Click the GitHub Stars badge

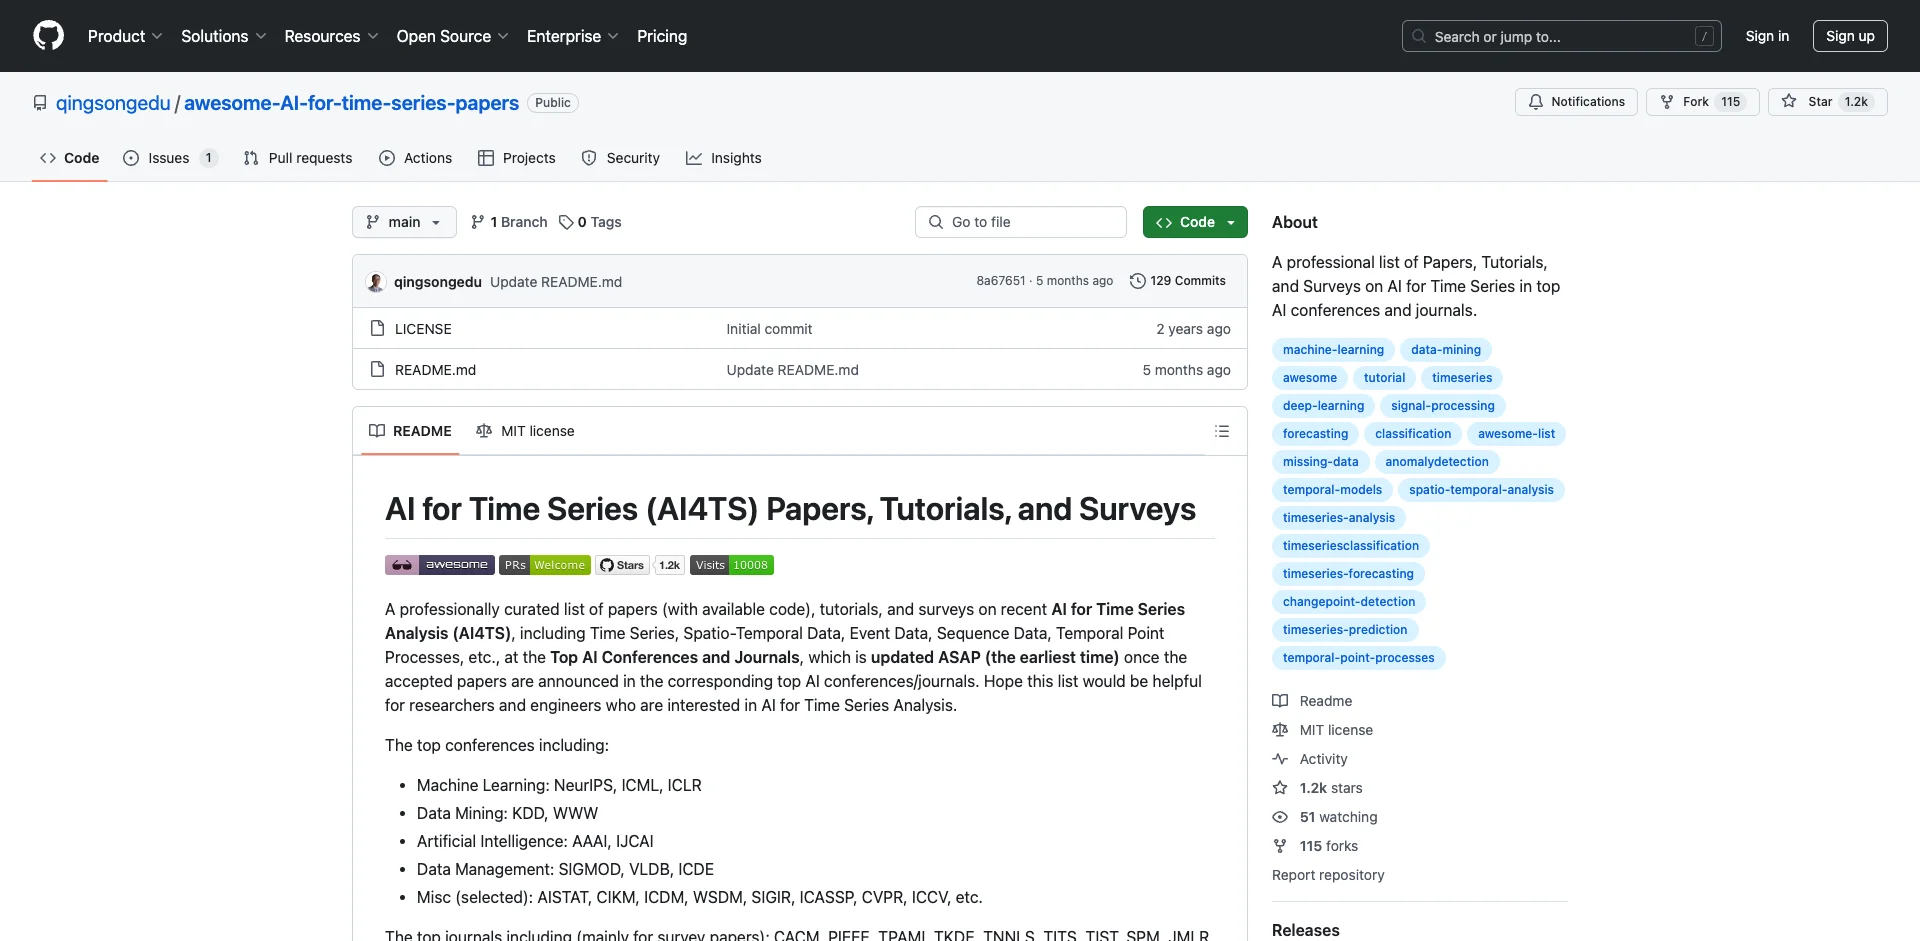(640, 565)
